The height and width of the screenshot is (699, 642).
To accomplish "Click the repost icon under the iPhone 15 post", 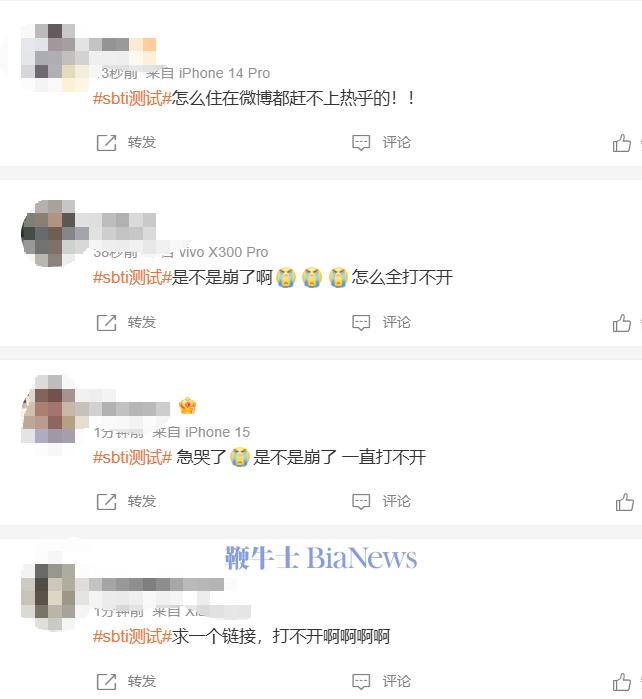I will pyautogui.click(x=107, y=502).
